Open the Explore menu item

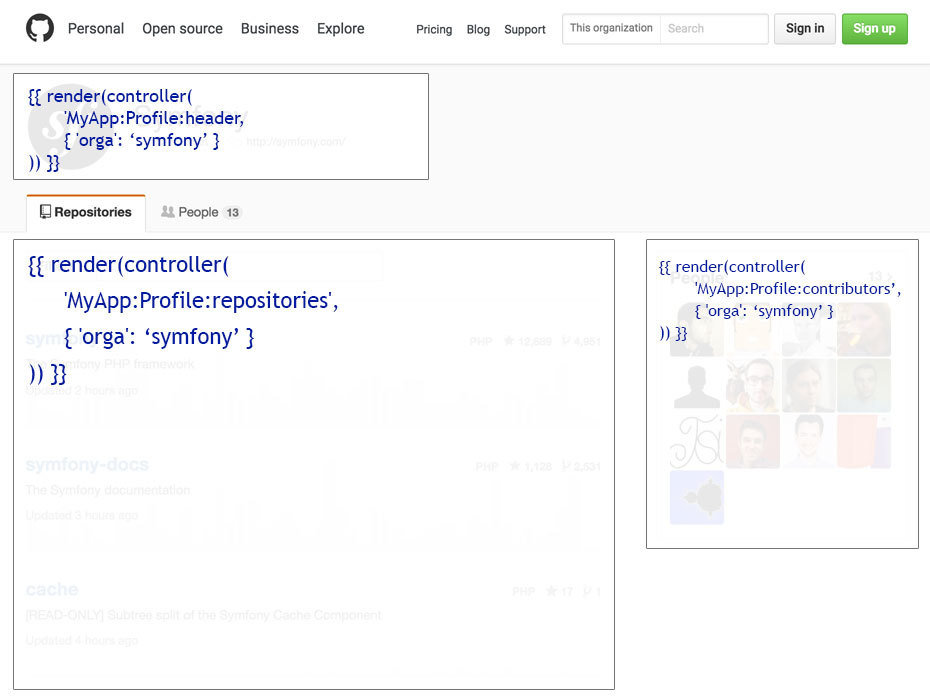[340, 28]
